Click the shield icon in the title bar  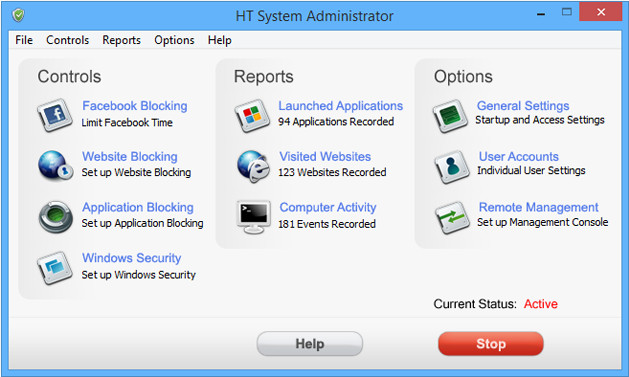pyautogui.click(x=18, y=16)
